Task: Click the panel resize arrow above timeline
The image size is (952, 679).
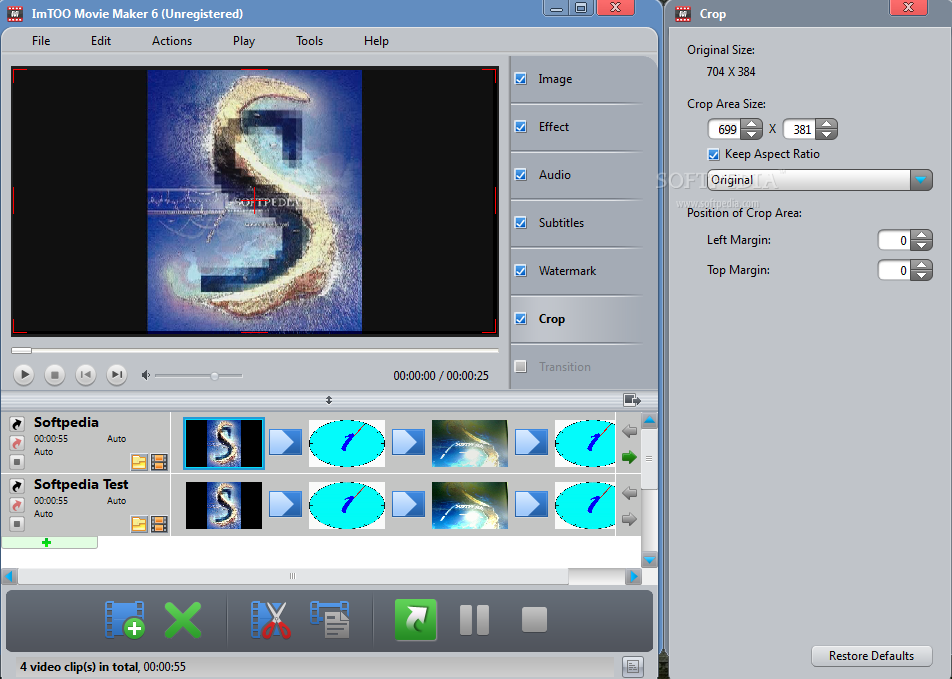Action: (328, 400)
